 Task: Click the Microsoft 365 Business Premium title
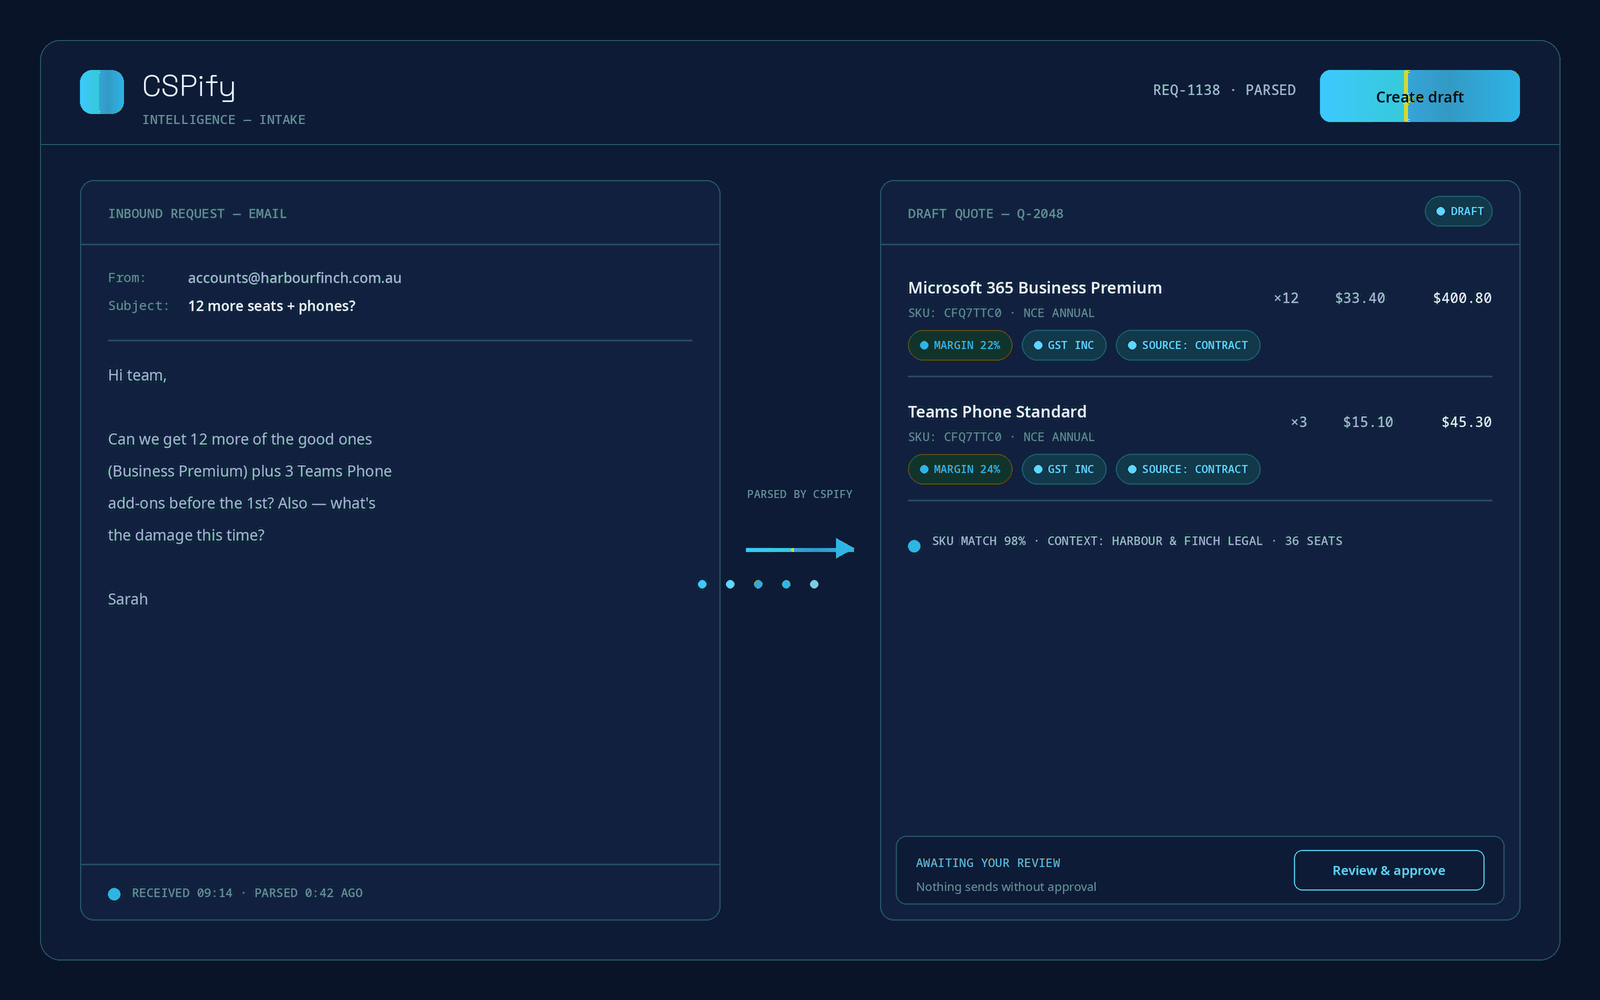pyautogui.click(x=1035, y=288)
